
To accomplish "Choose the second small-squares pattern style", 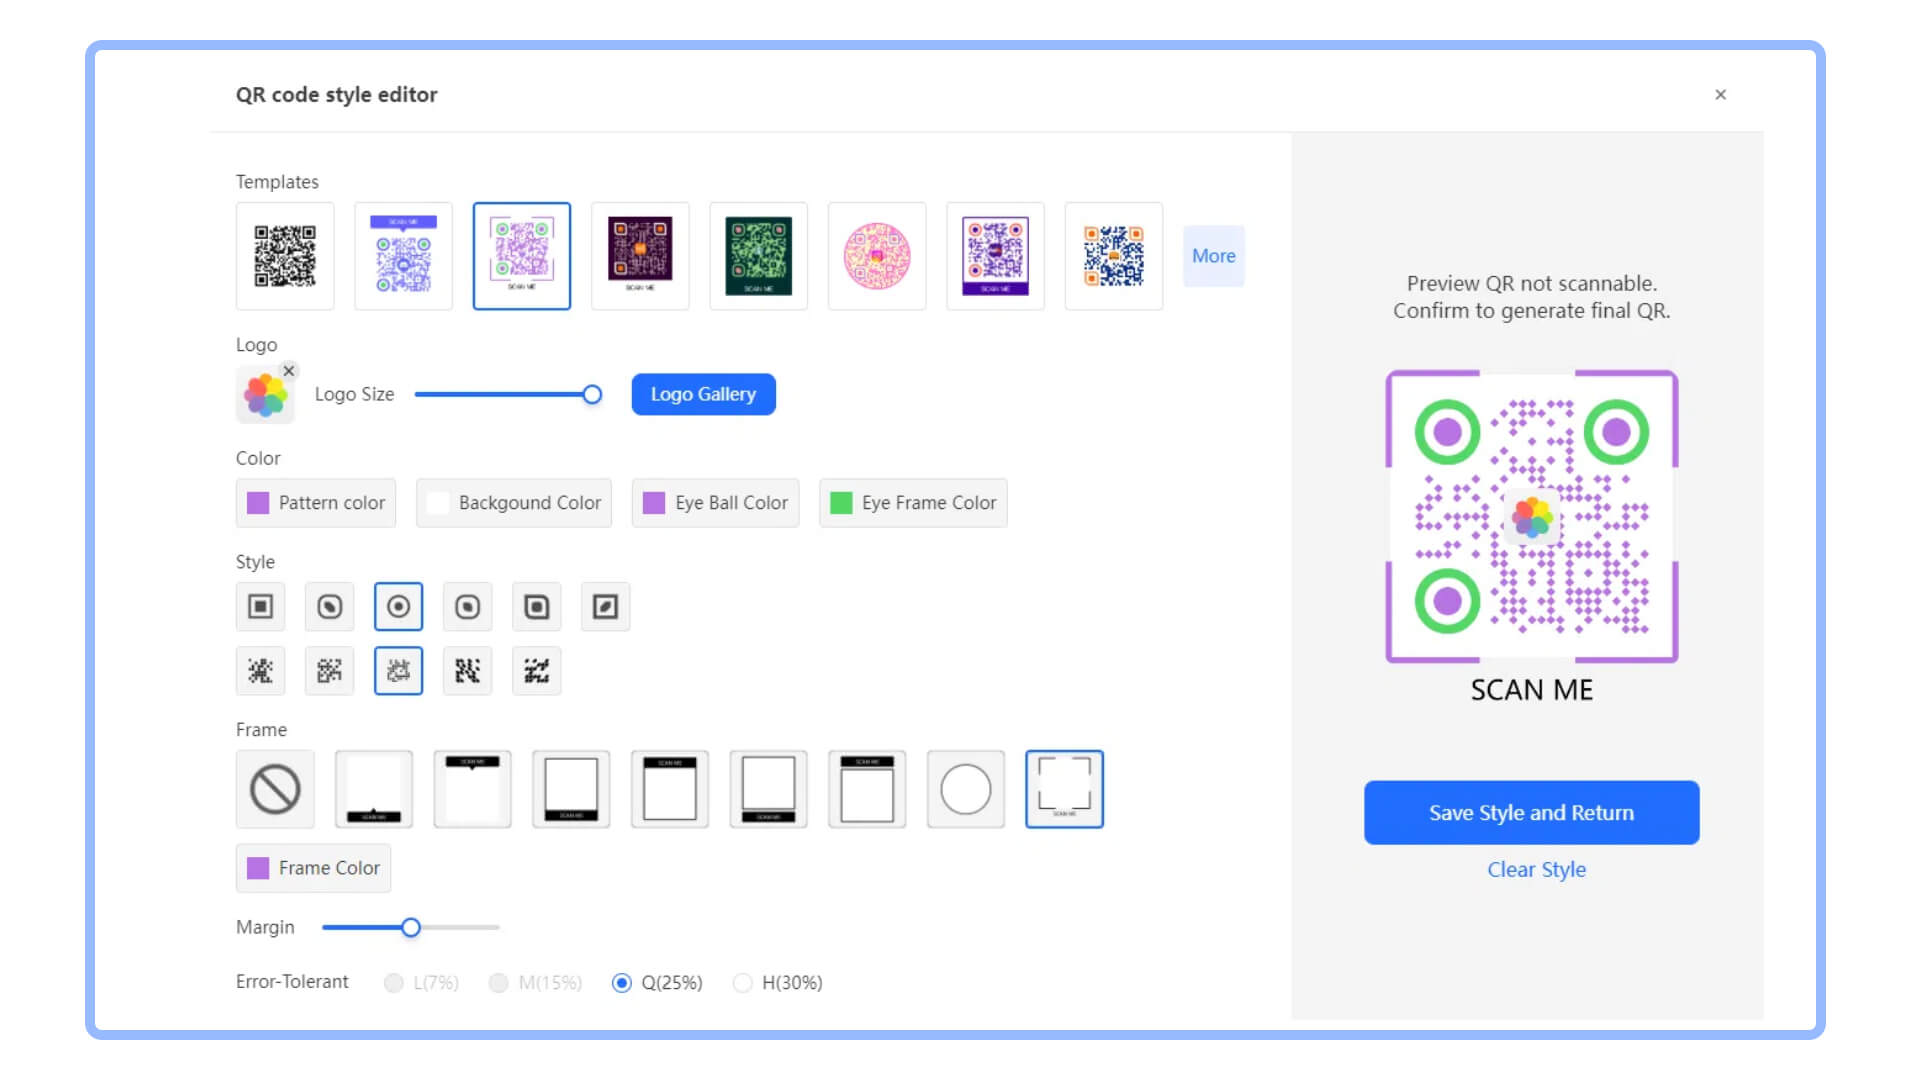I will pos(329,670).
